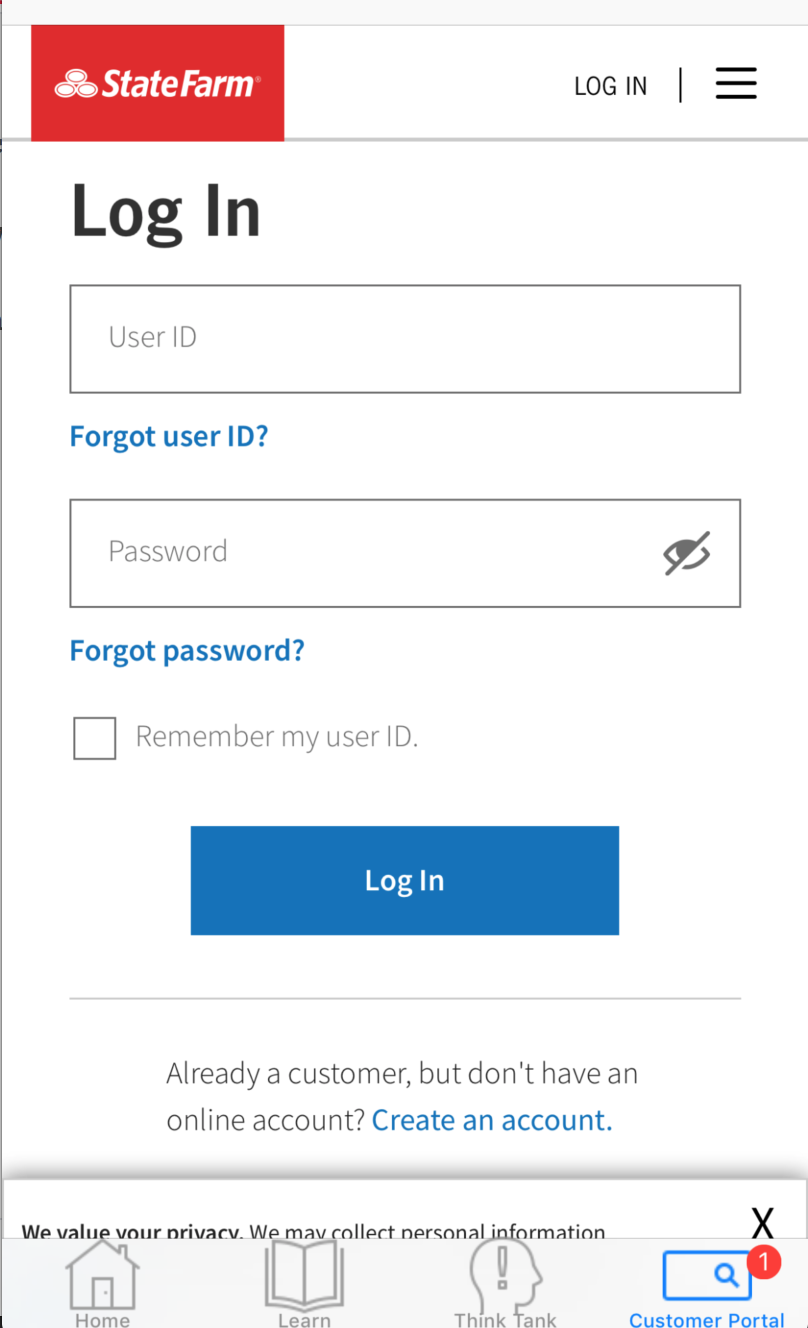Tap the red notification badge
This screenshot has height=1328, width=808.
[764, 1262]
